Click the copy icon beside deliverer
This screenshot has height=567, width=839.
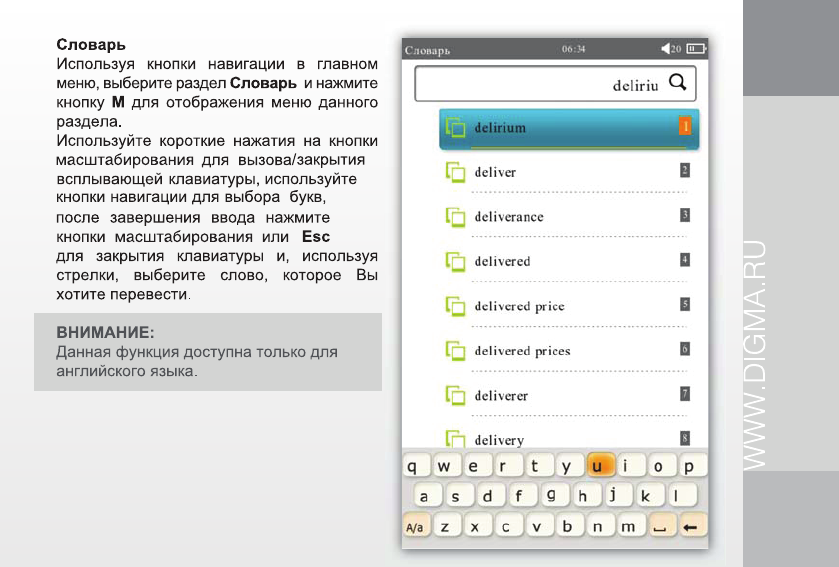point(455,395)
